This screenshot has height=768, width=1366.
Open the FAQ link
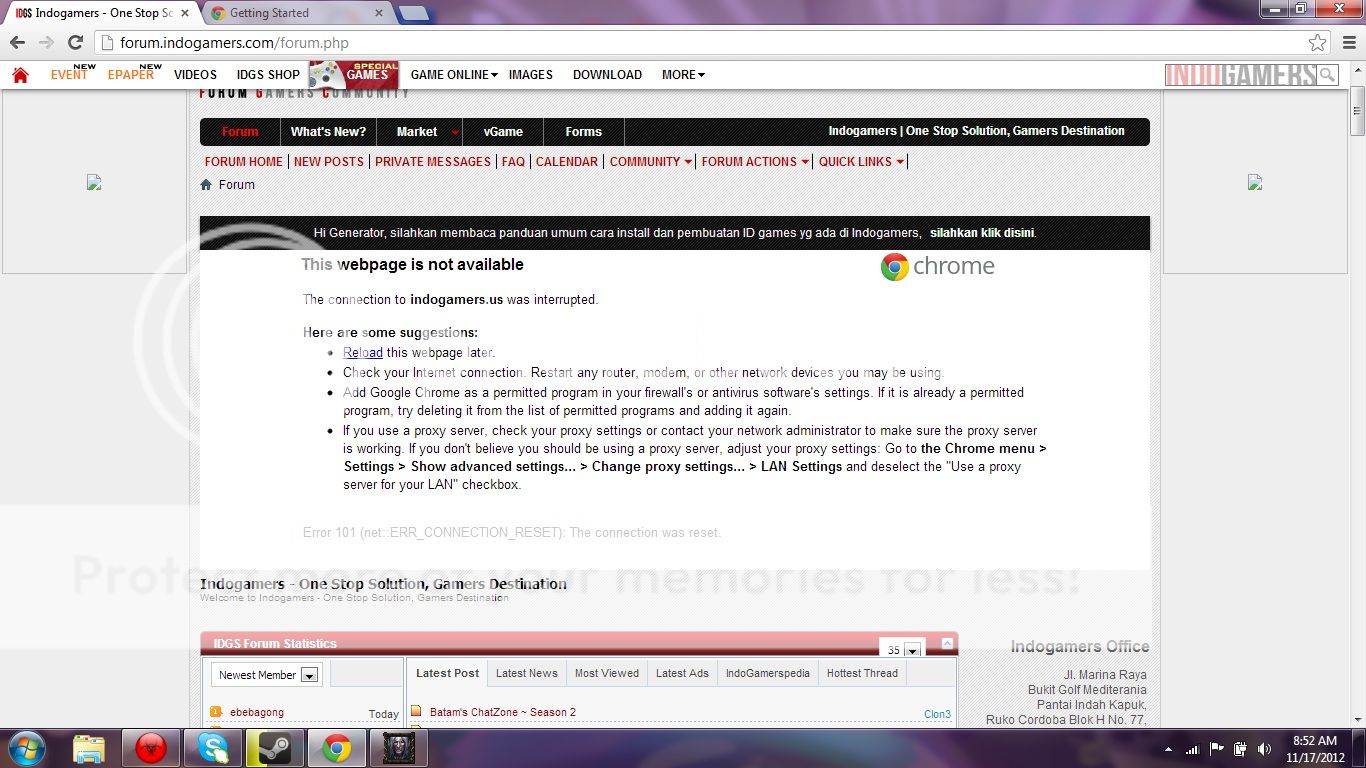(513, 161)
